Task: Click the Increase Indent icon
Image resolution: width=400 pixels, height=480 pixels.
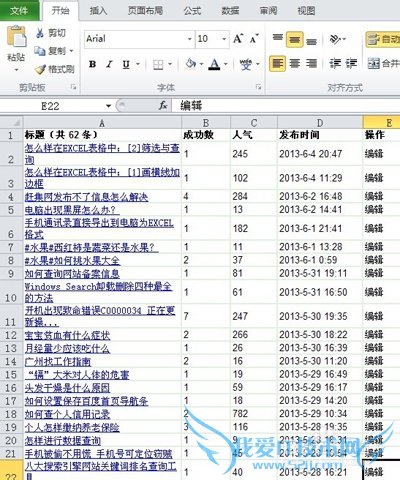Action: (351, 63)
